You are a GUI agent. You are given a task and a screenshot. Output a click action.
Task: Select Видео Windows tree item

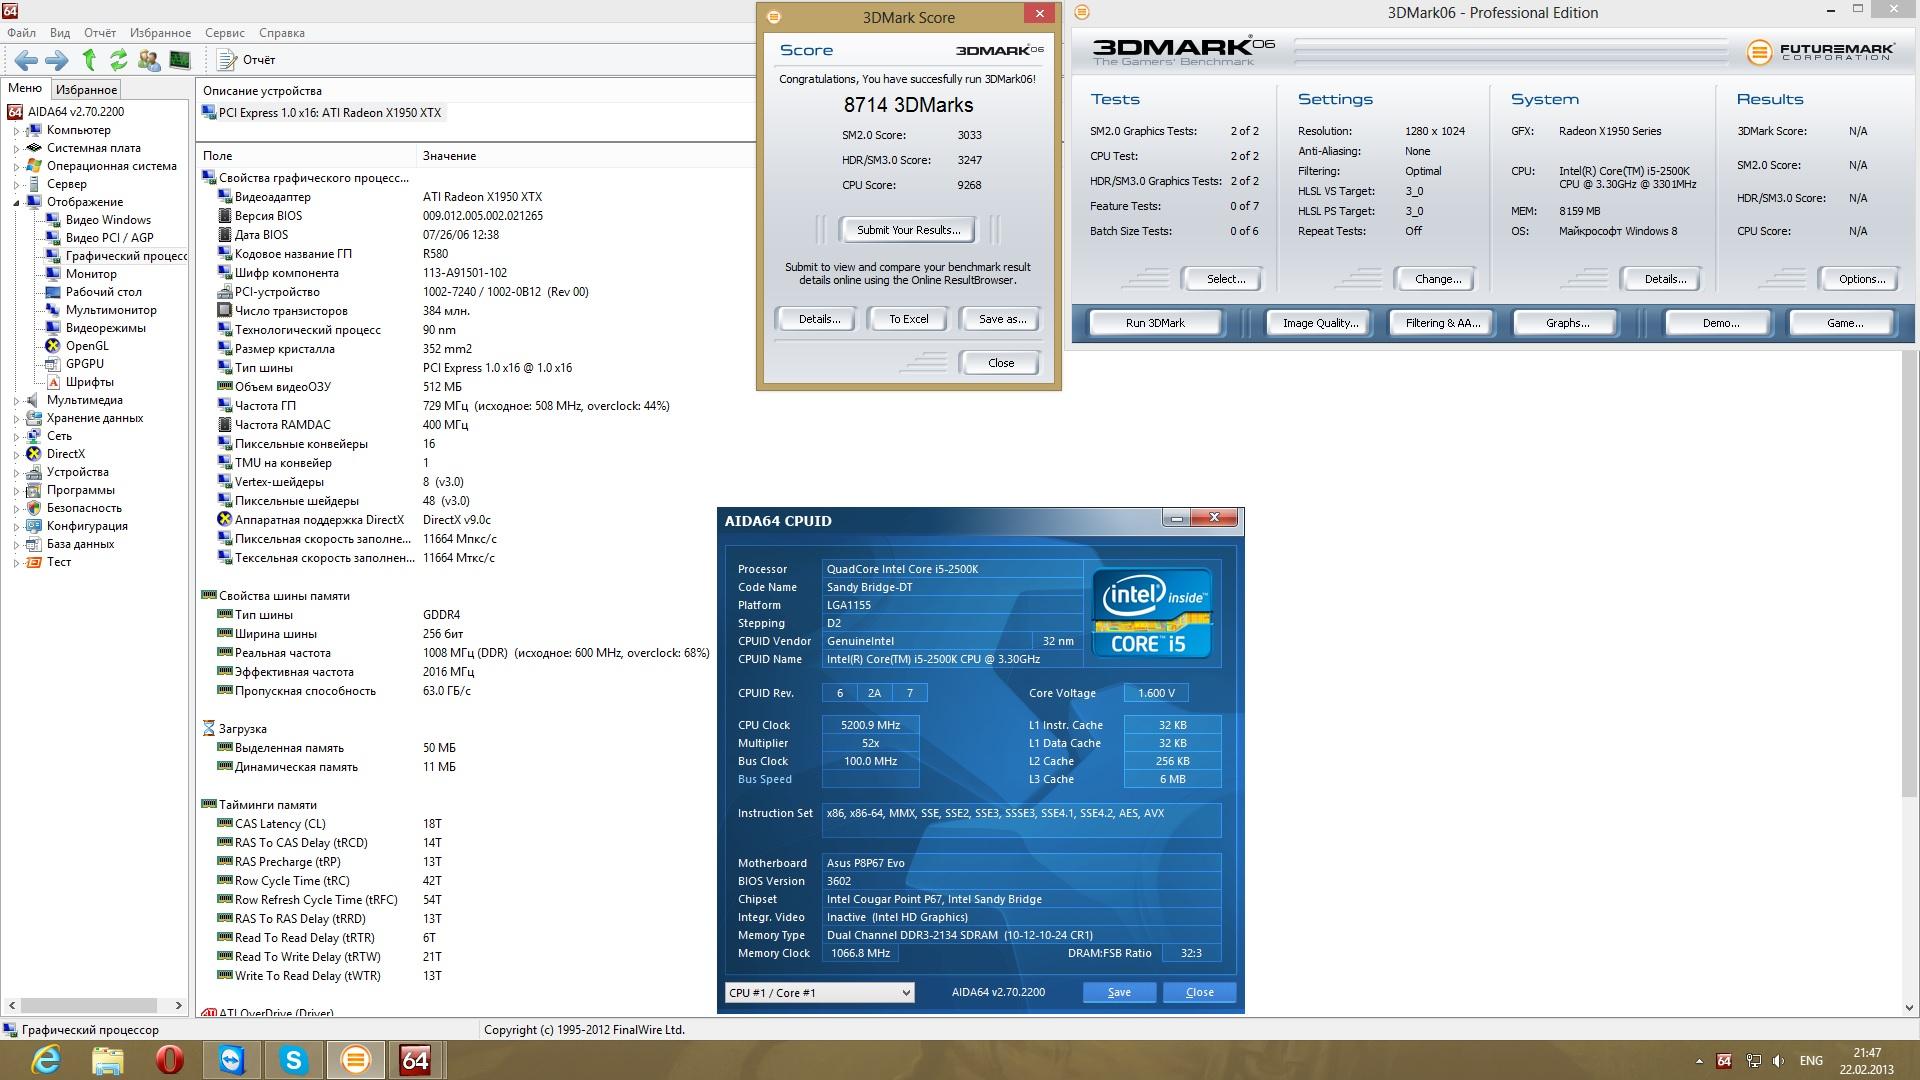point(108,220)
